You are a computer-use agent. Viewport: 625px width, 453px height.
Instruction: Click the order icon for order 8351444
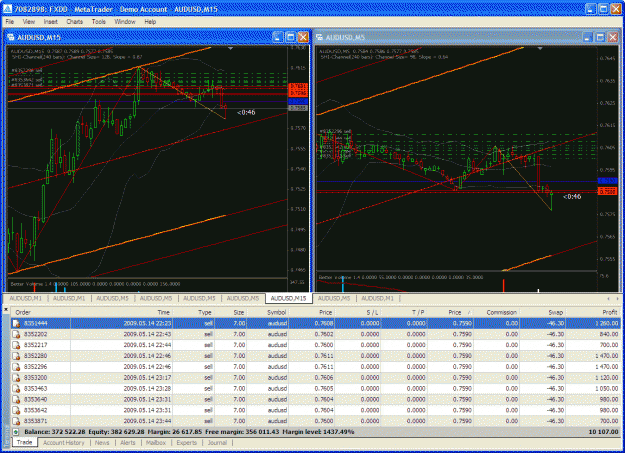16,323
